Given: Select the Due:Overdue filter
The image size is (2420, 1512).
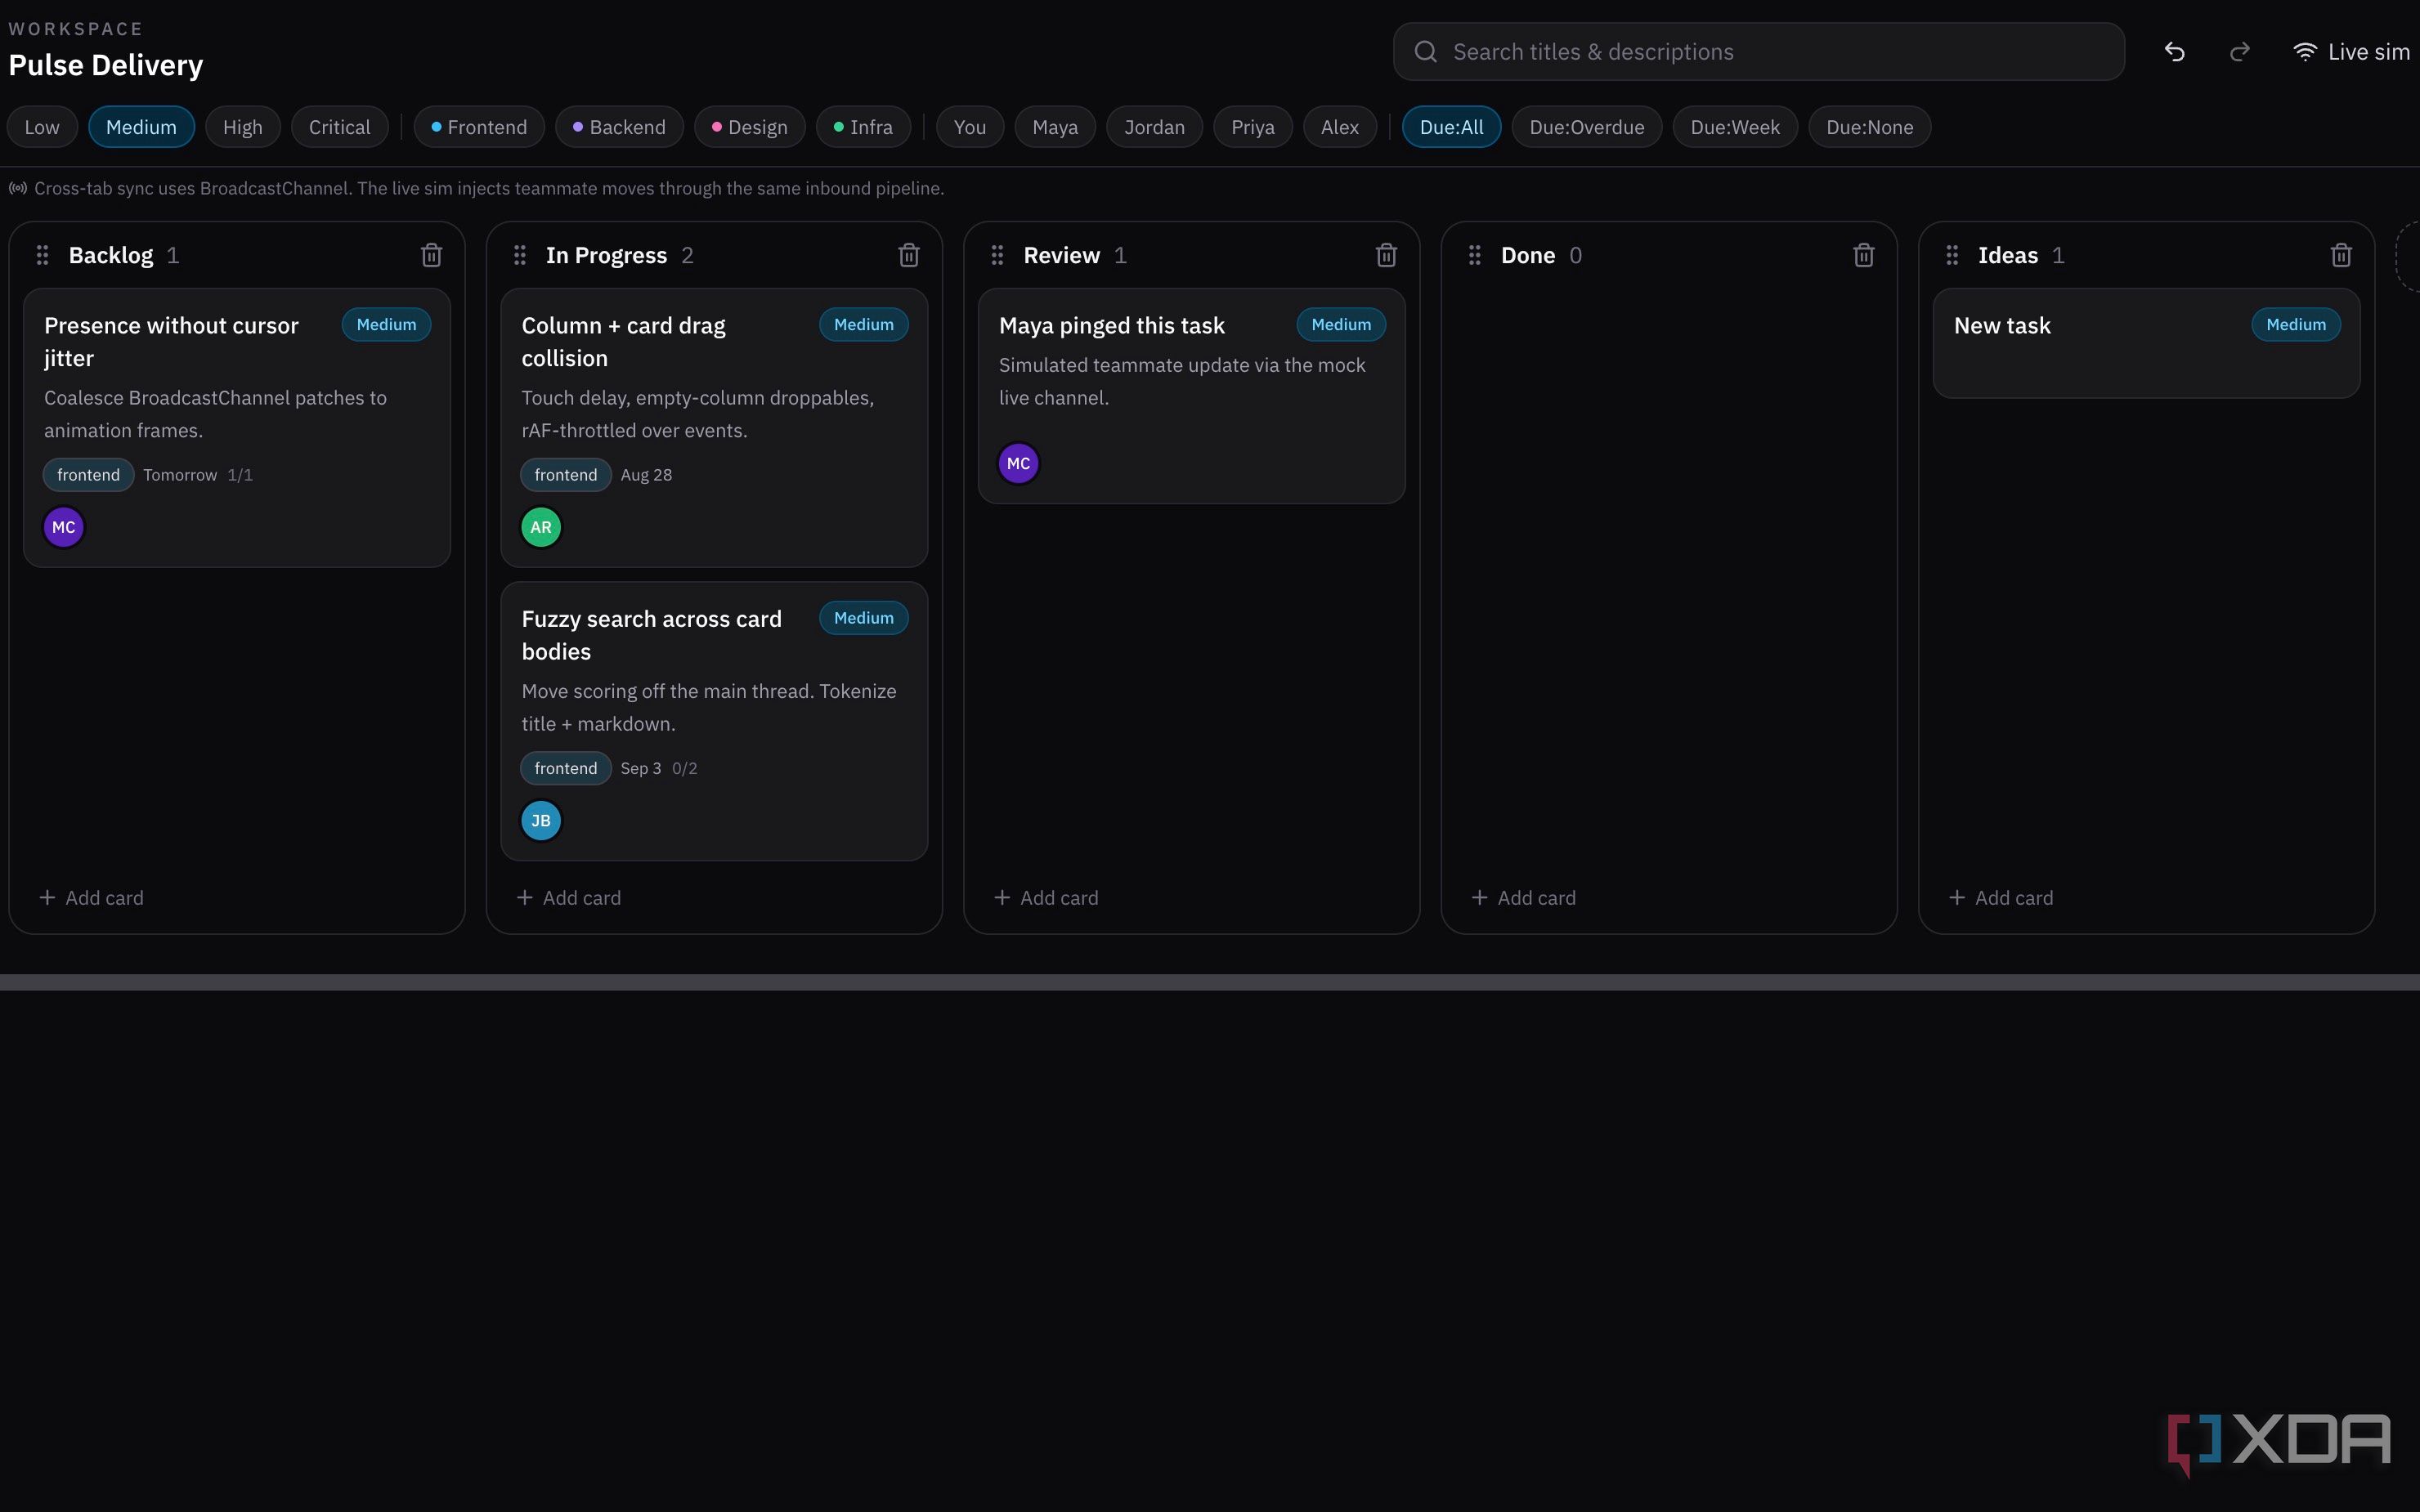Looking at the screenshot, I should [x=1587, y=127].
